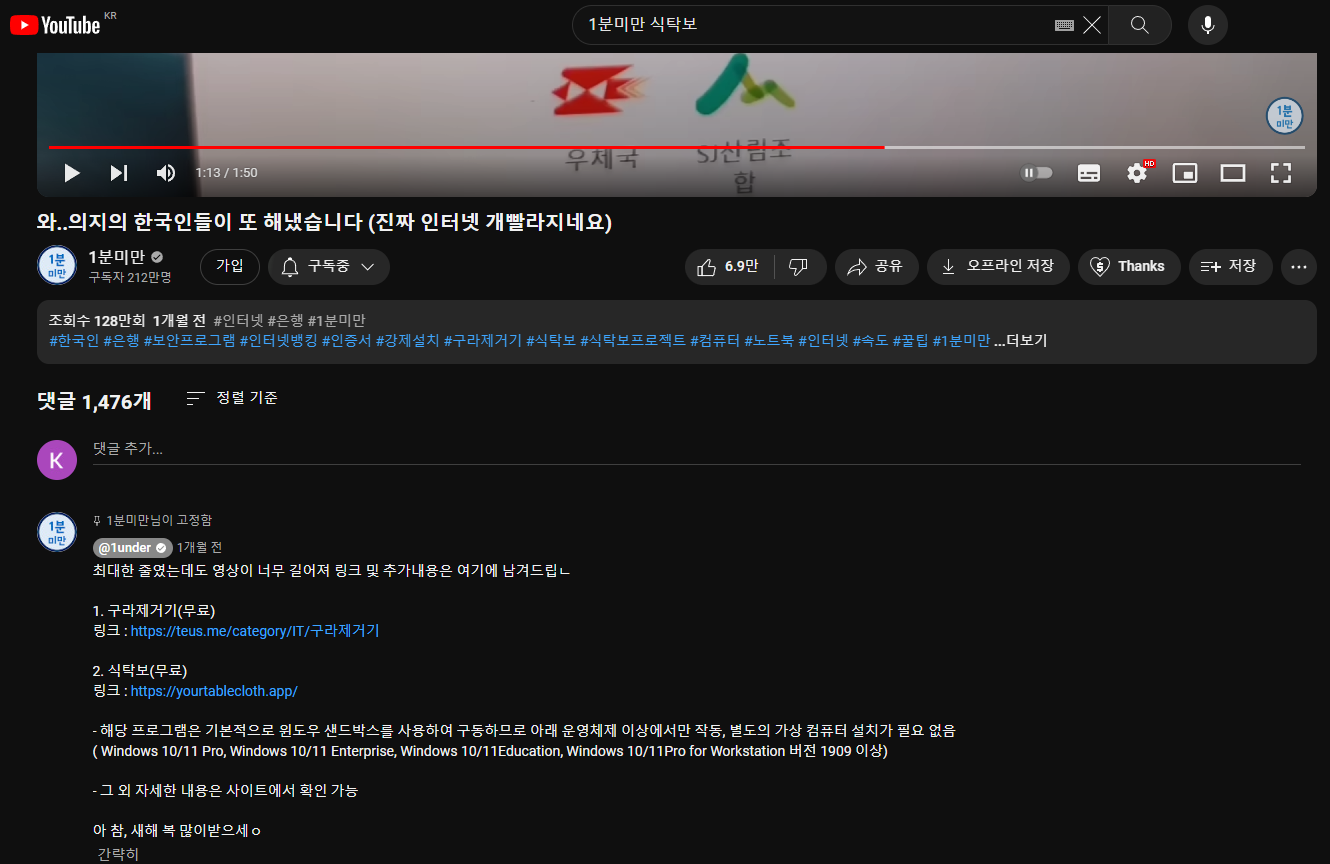1330x864 pixels.
Task: Open 1분미만 channel avatar below title
Action: tap(57, 266)
